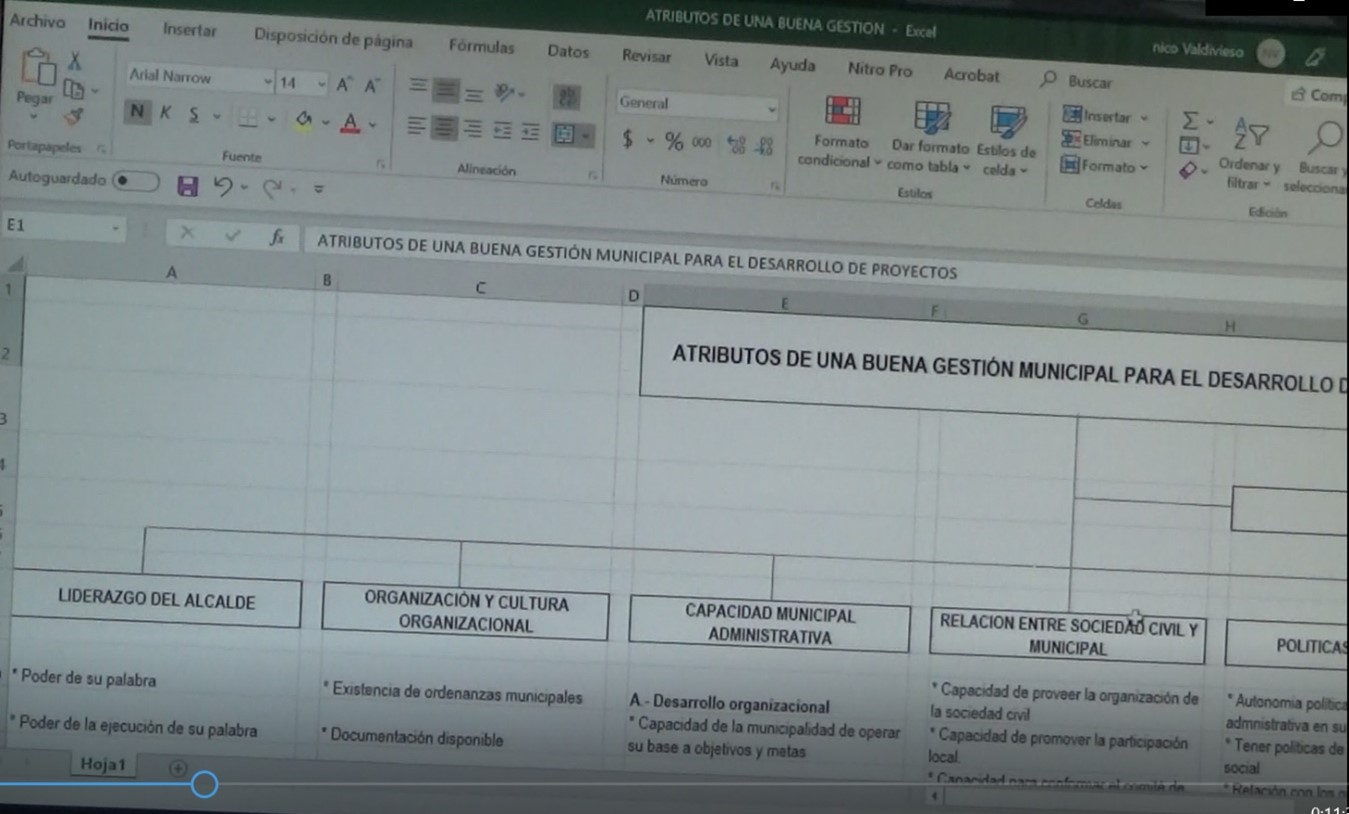
Task: Apply percent style
Action: (674, 142)
